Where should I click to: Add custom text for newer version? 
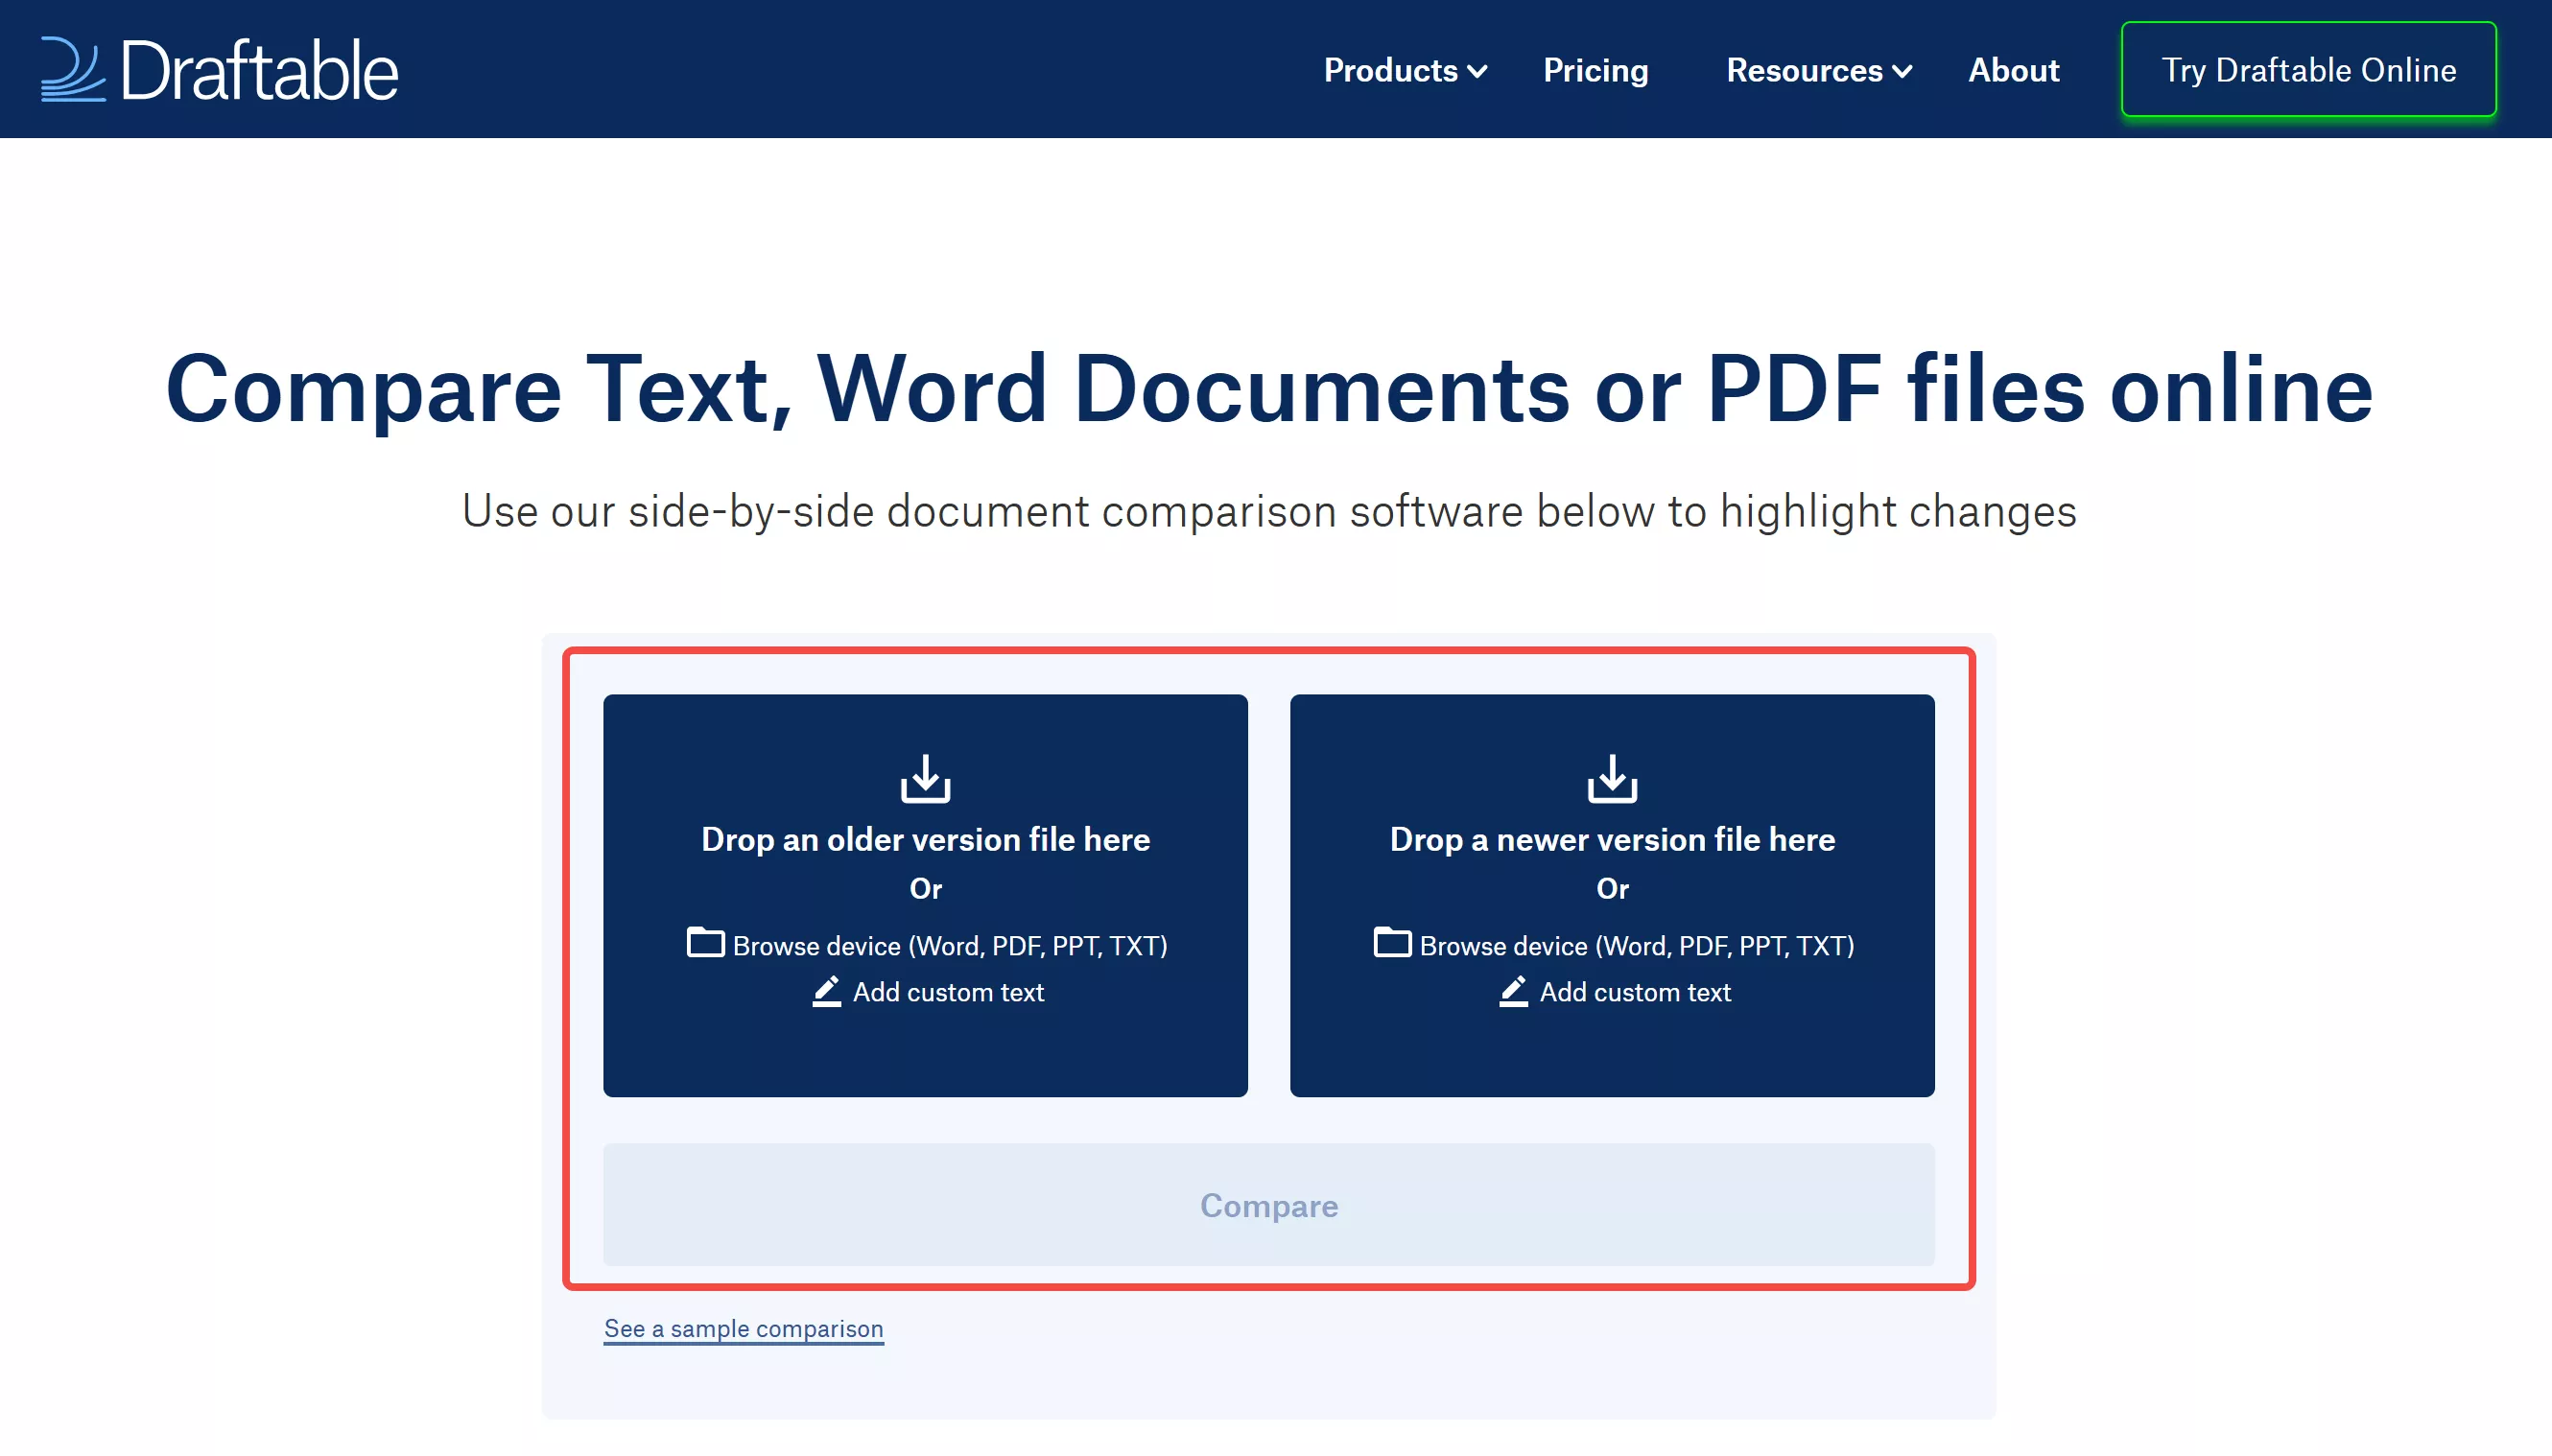tap(1634, 992)
